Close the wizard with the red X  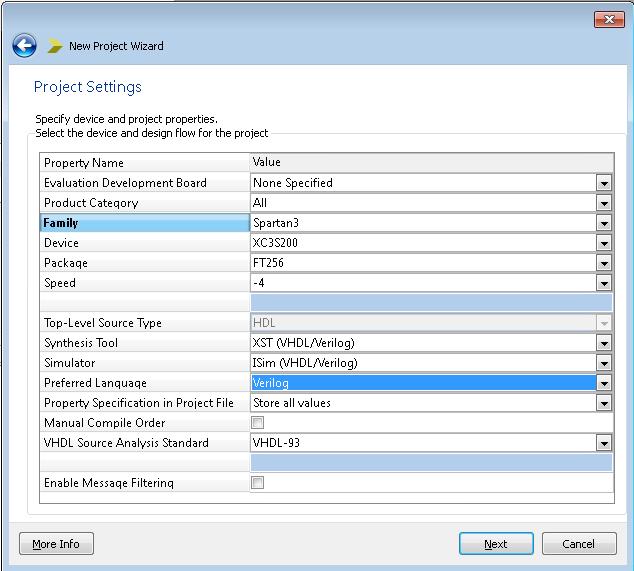pos(609,19)
